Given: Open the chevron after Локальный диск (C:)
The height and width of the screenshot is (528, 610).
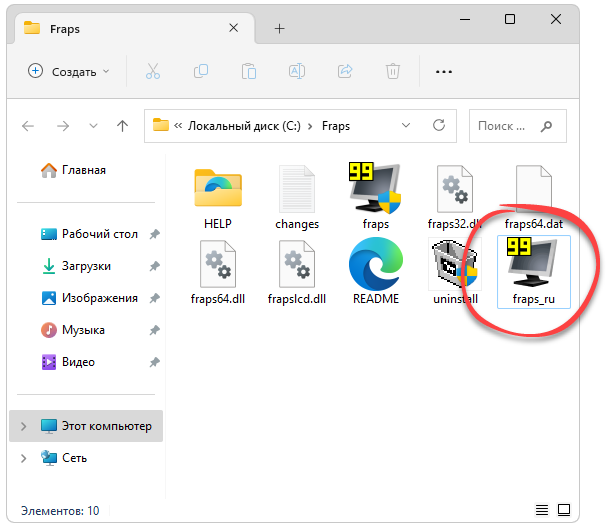Looking at the screenshot, I should (310, 126).
